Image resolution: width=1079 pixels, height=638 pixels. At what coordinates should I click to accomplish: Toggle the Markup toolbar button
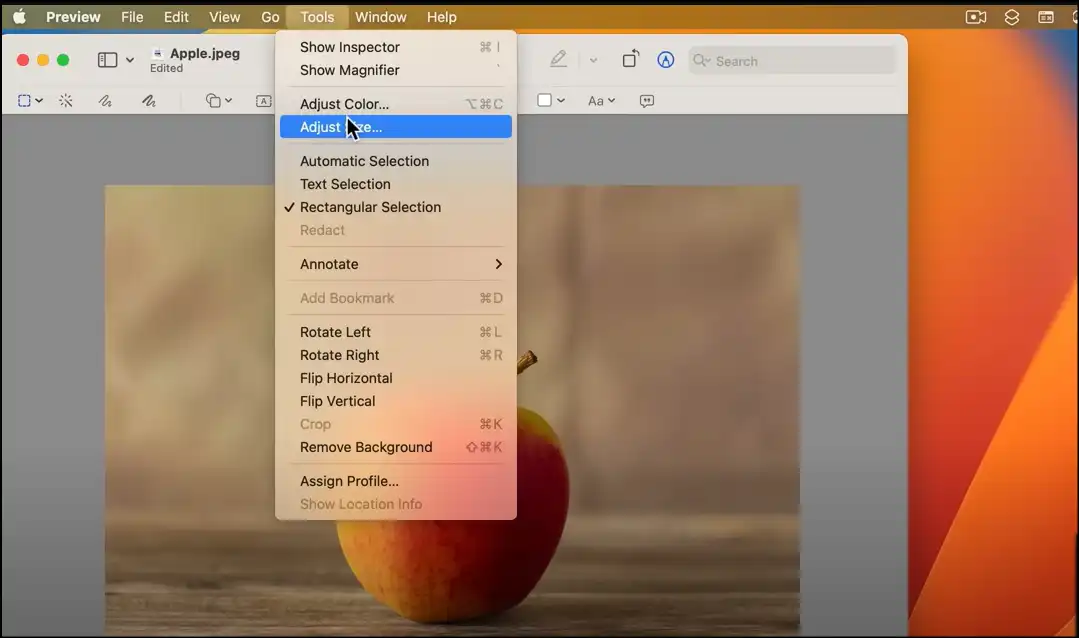tap(665, 60)
